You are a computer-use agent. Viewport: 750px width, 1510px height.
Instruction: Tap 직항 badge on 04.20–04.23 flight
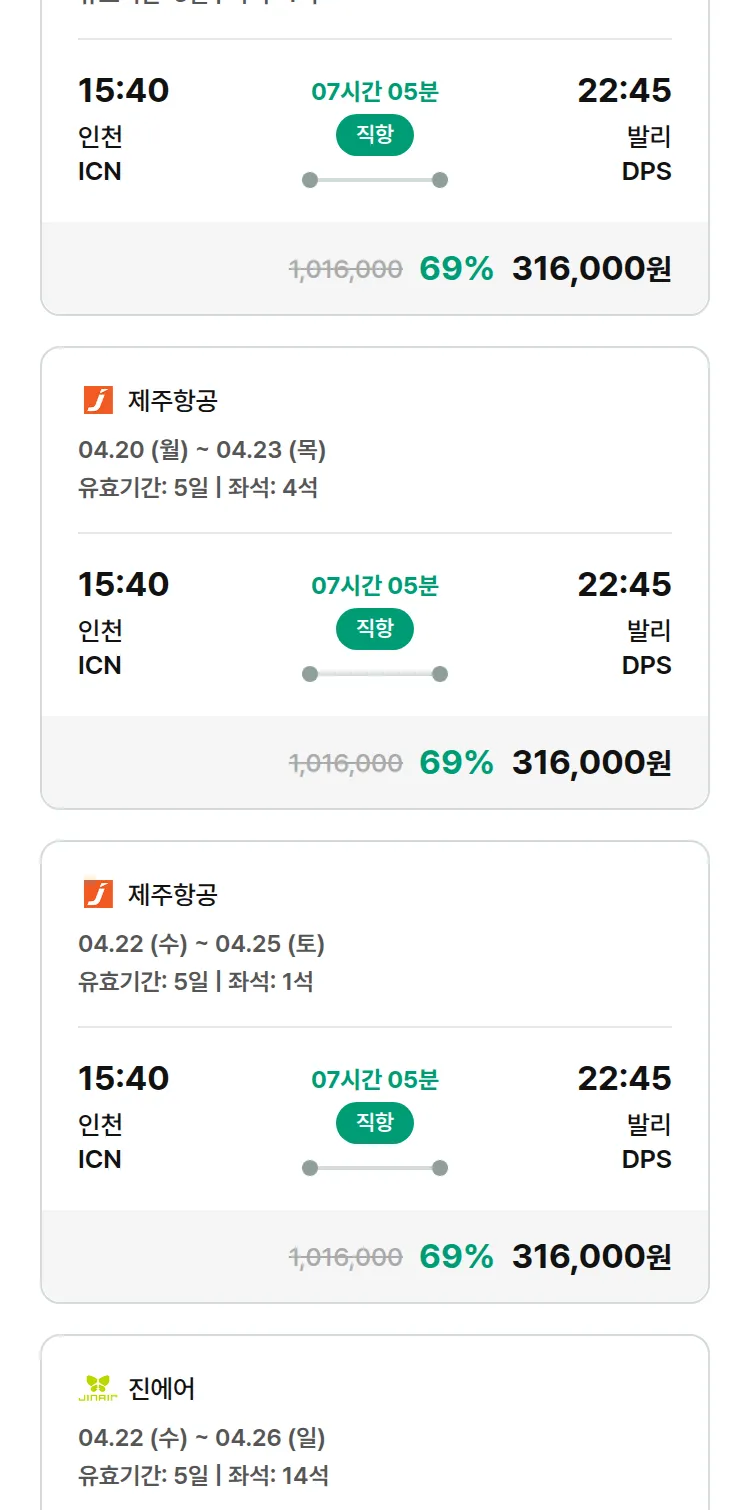375,629
